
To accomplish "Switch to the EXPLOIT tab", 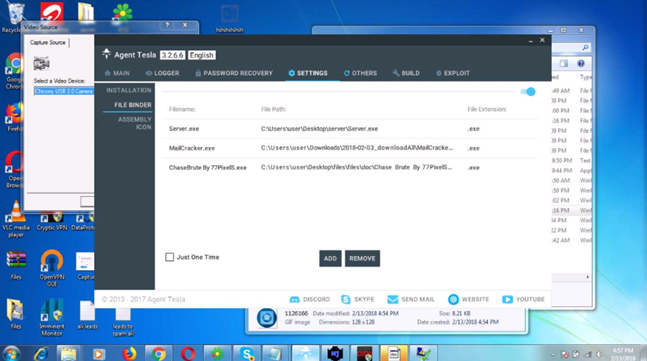I will click(453, 73).
